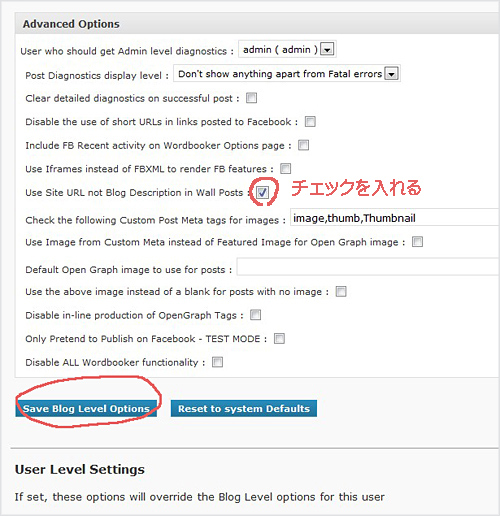
Task: Tick Use above image for posts with no image
Action: 341,291
